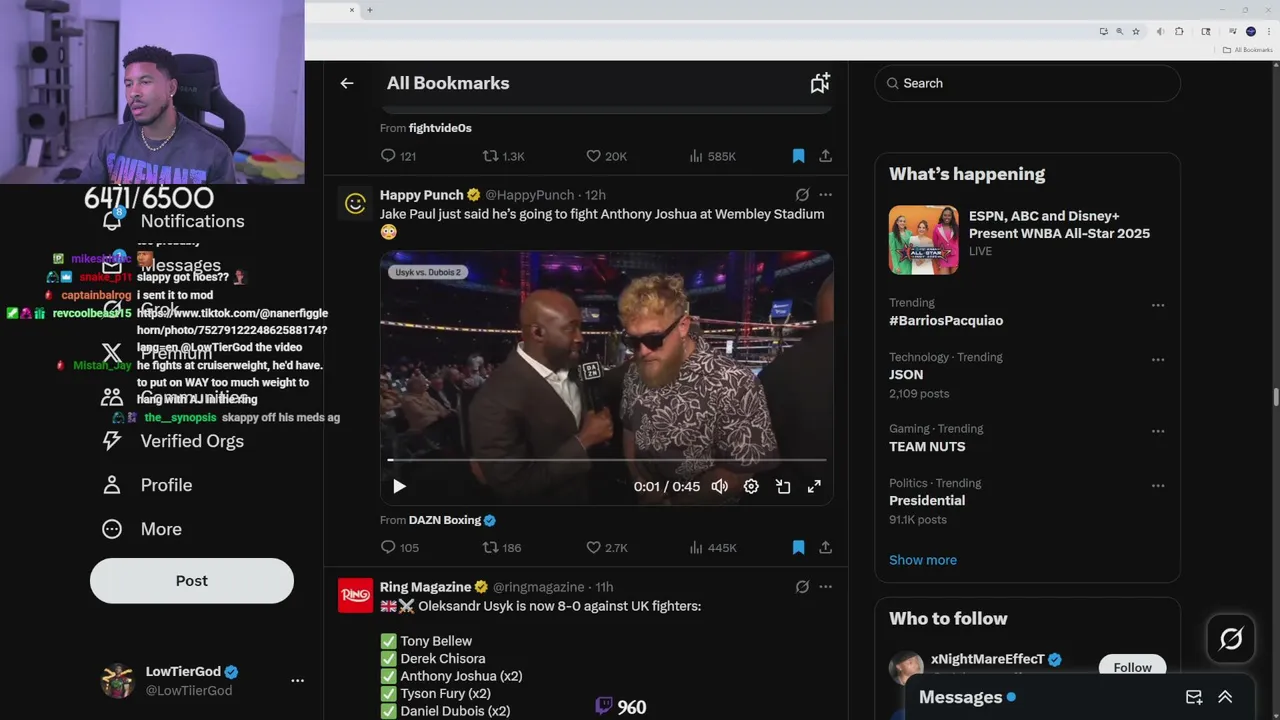
Task: Bookmark this page with the star icon
Action: pyautogui.click(x=1135, y=32)
